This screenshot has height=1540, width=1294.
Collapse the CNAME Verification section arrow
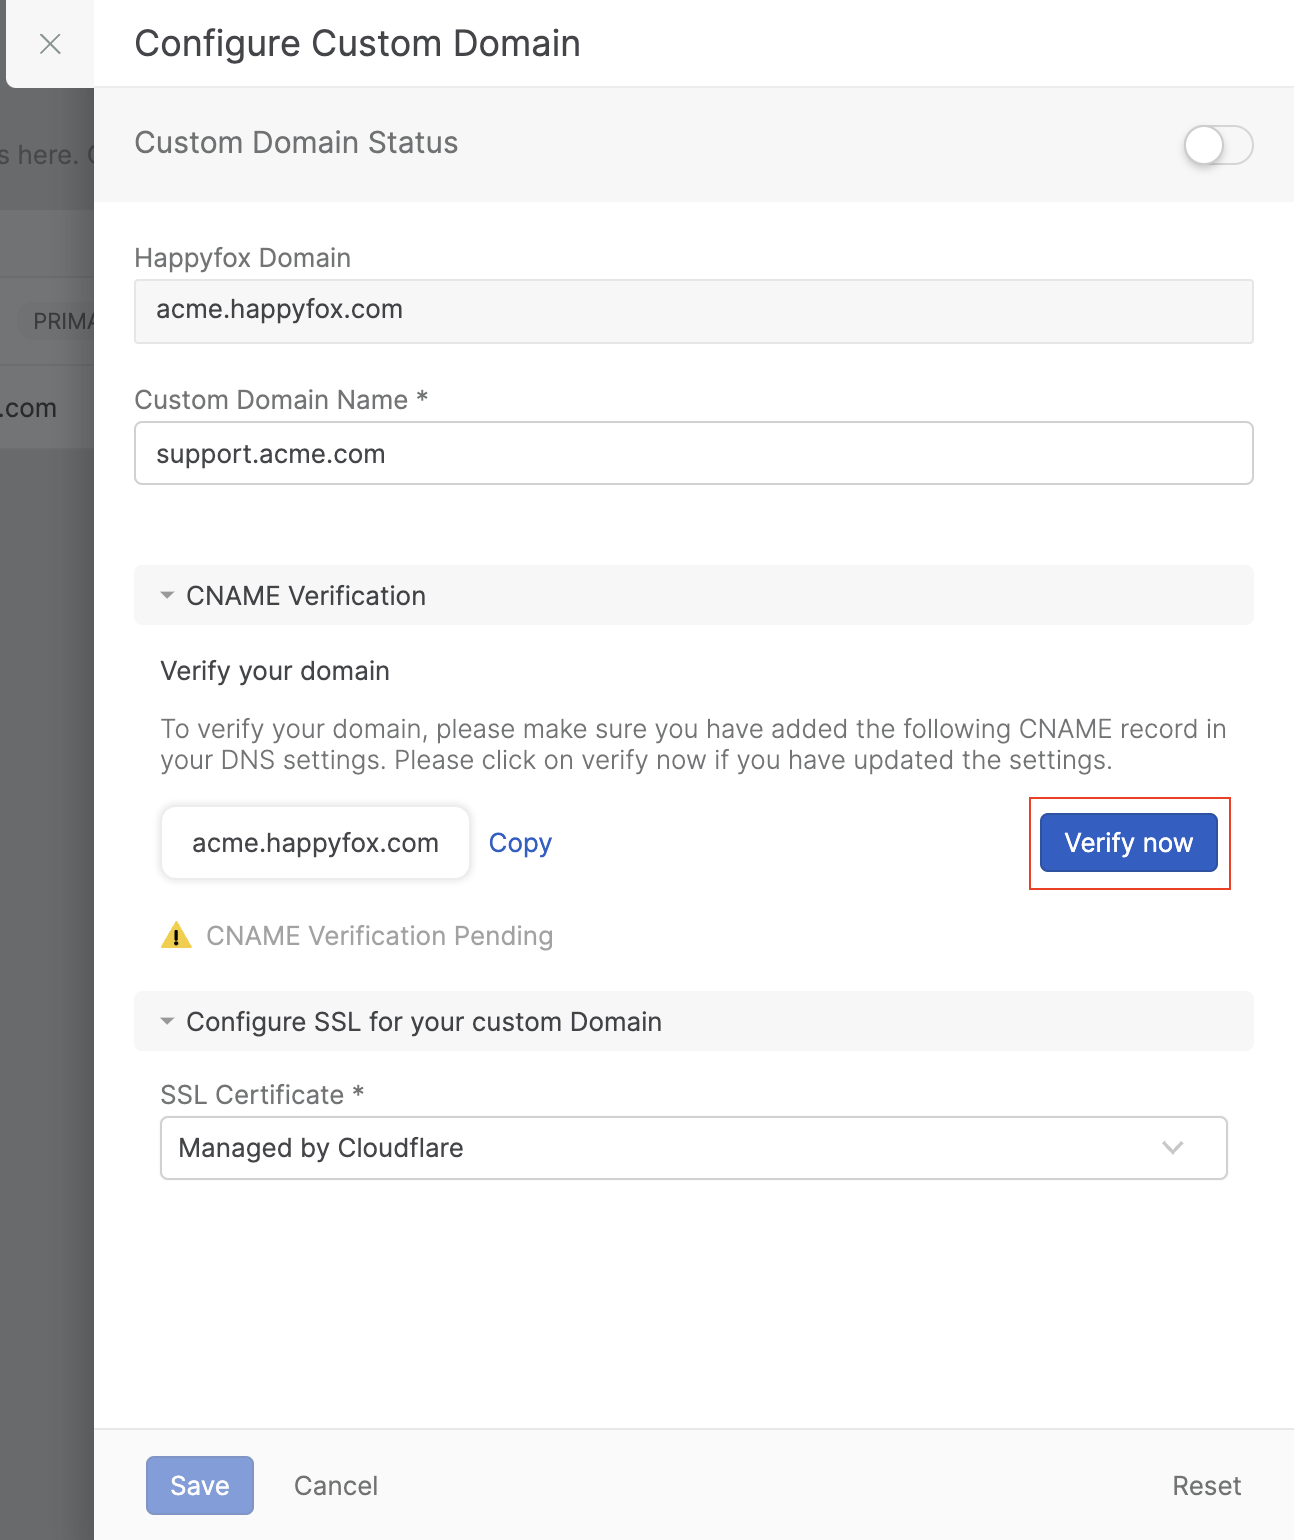pyautogui.click(x=167, y=595)
